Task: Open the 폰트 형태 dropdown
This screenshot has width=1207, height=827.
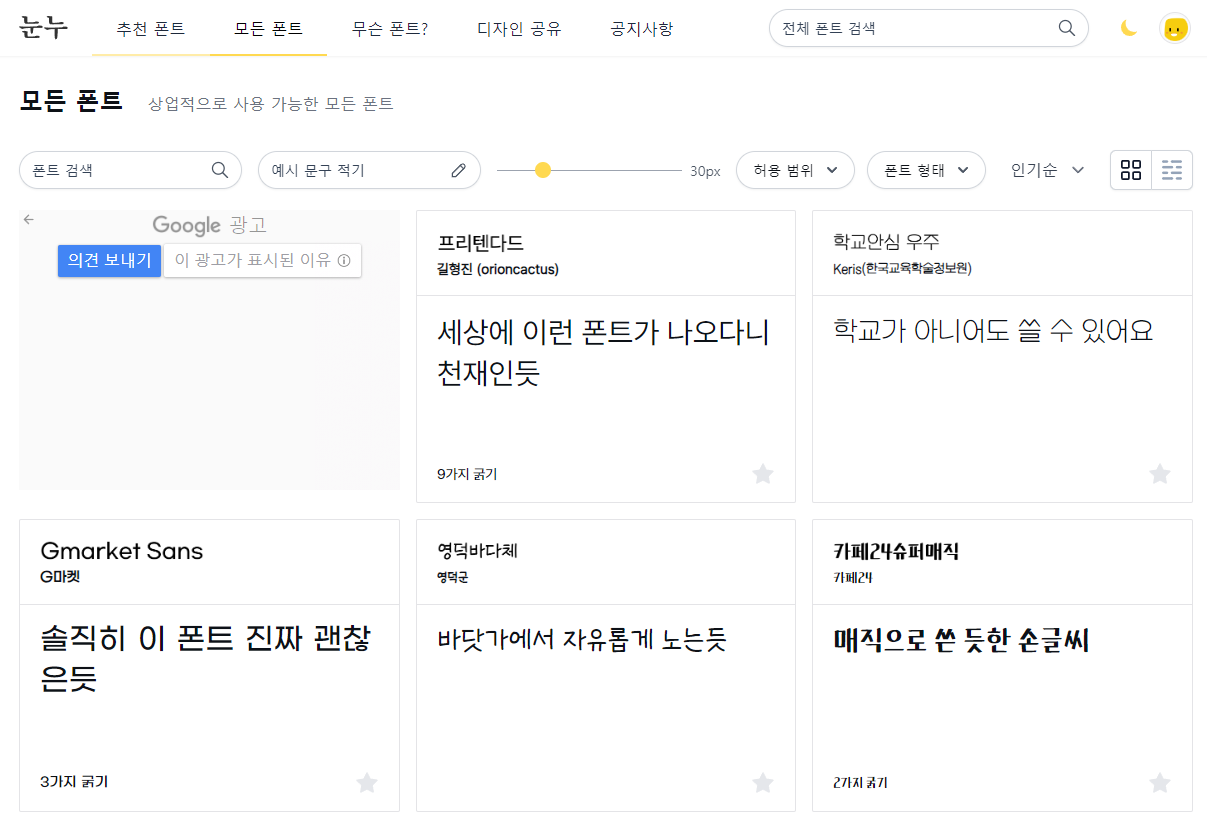Action: [x=926, y=170]
